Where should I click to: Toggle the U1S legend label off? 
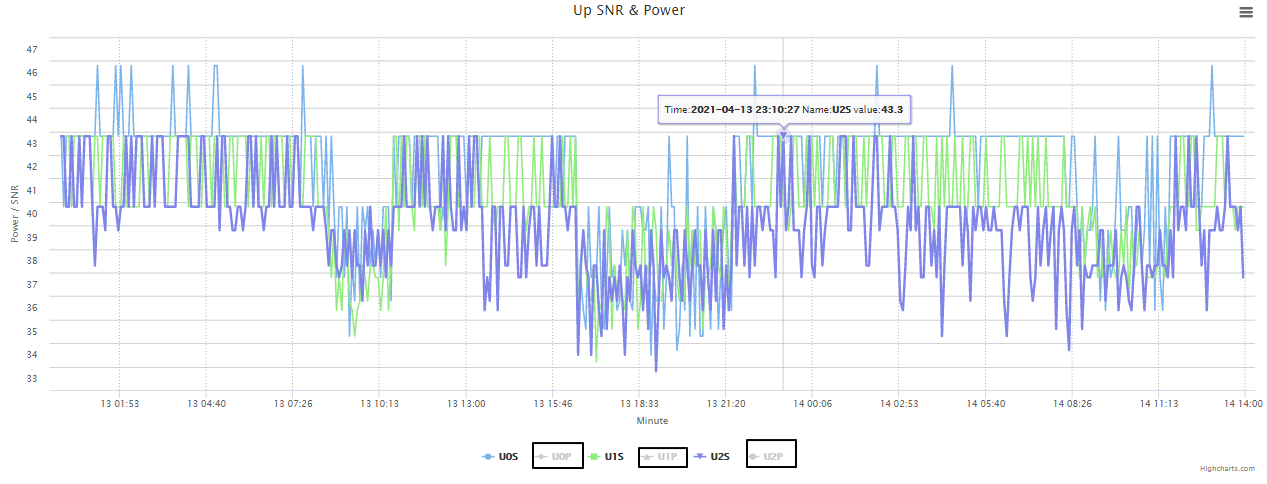pyautogui.click(x=614, y=457)
